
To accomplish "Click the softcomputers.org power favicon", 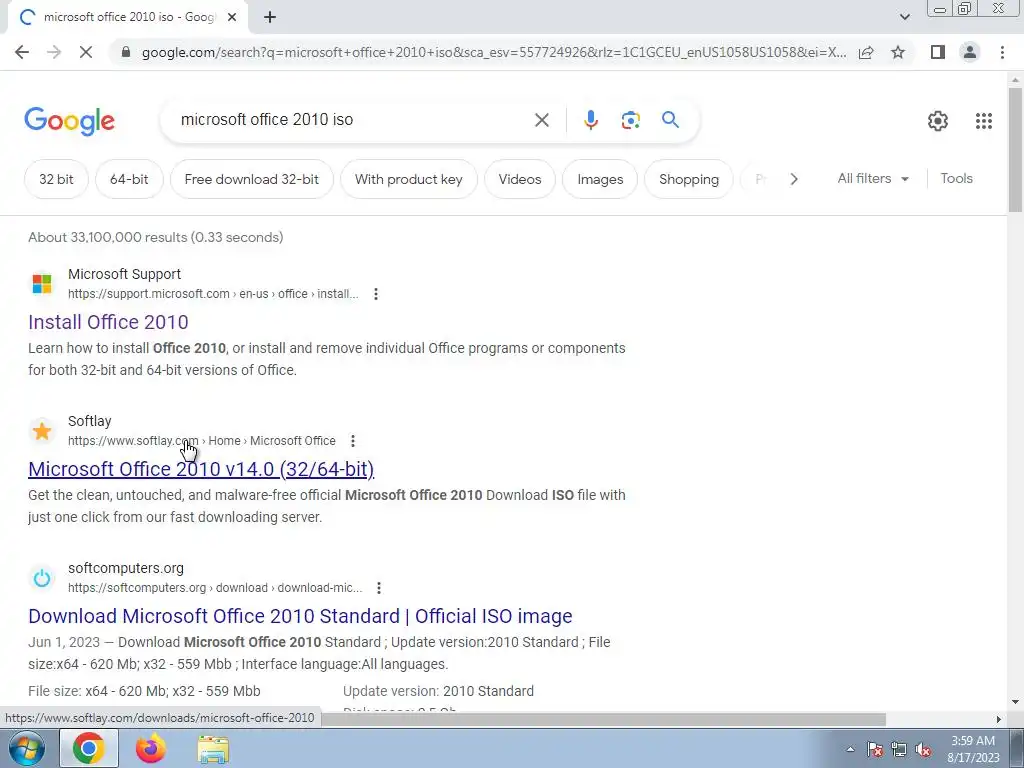I will click(x=42, y=578).
